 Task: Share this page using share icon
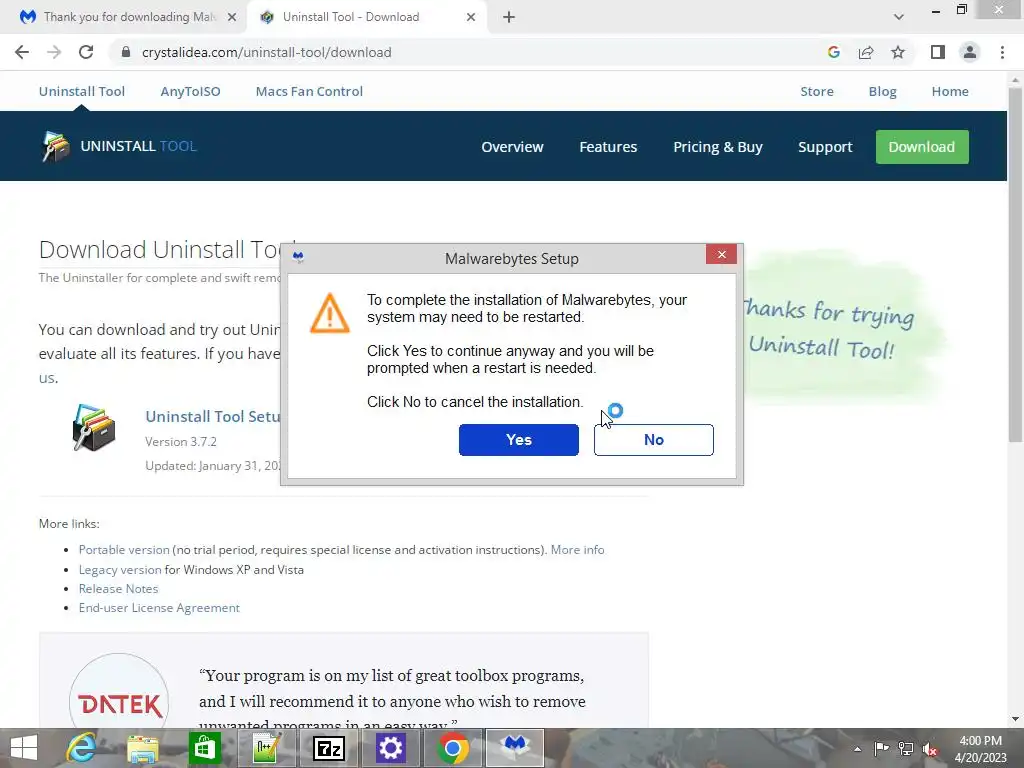[x=866, y=52]
